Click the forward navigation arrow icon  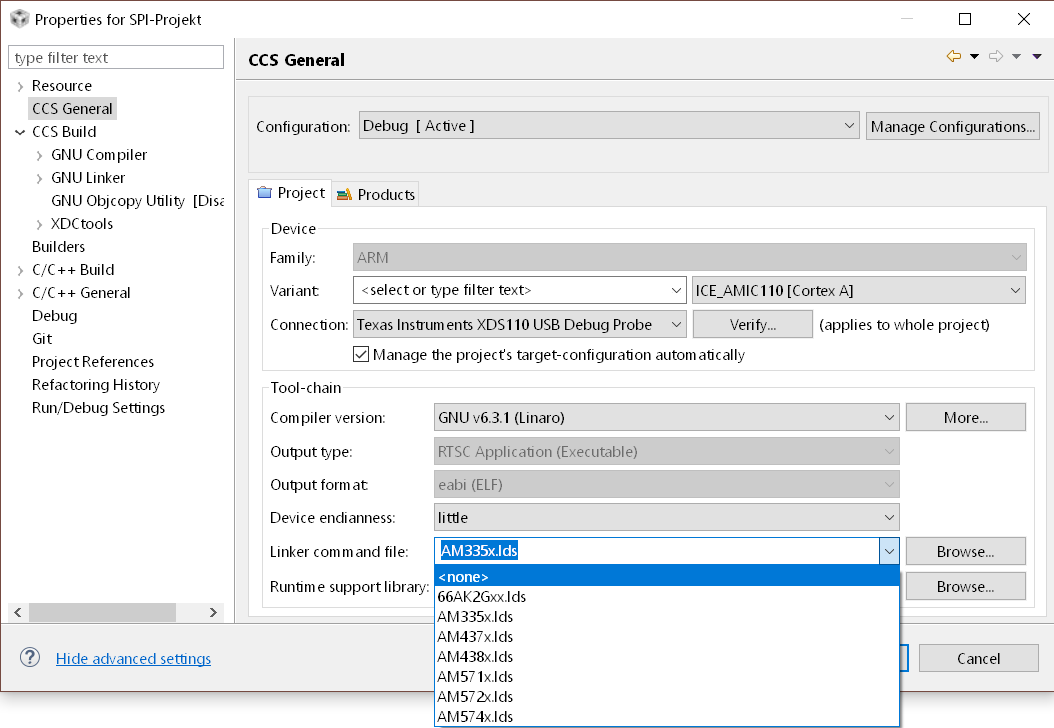coord(996,56)
